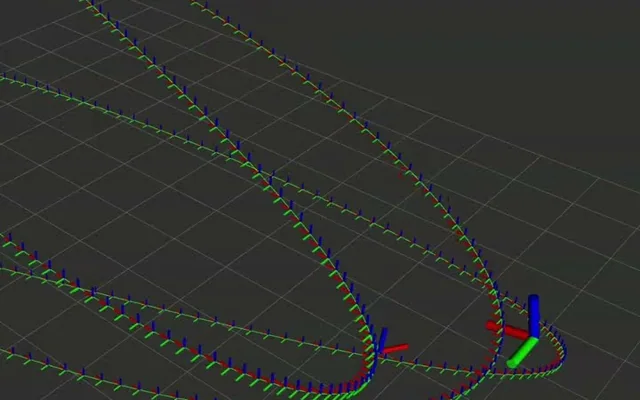Image resolution: width=640 pixels, height=400 pixels.
Task: Click the smaller frame's red axis bar
Action: tap(396, 348)
